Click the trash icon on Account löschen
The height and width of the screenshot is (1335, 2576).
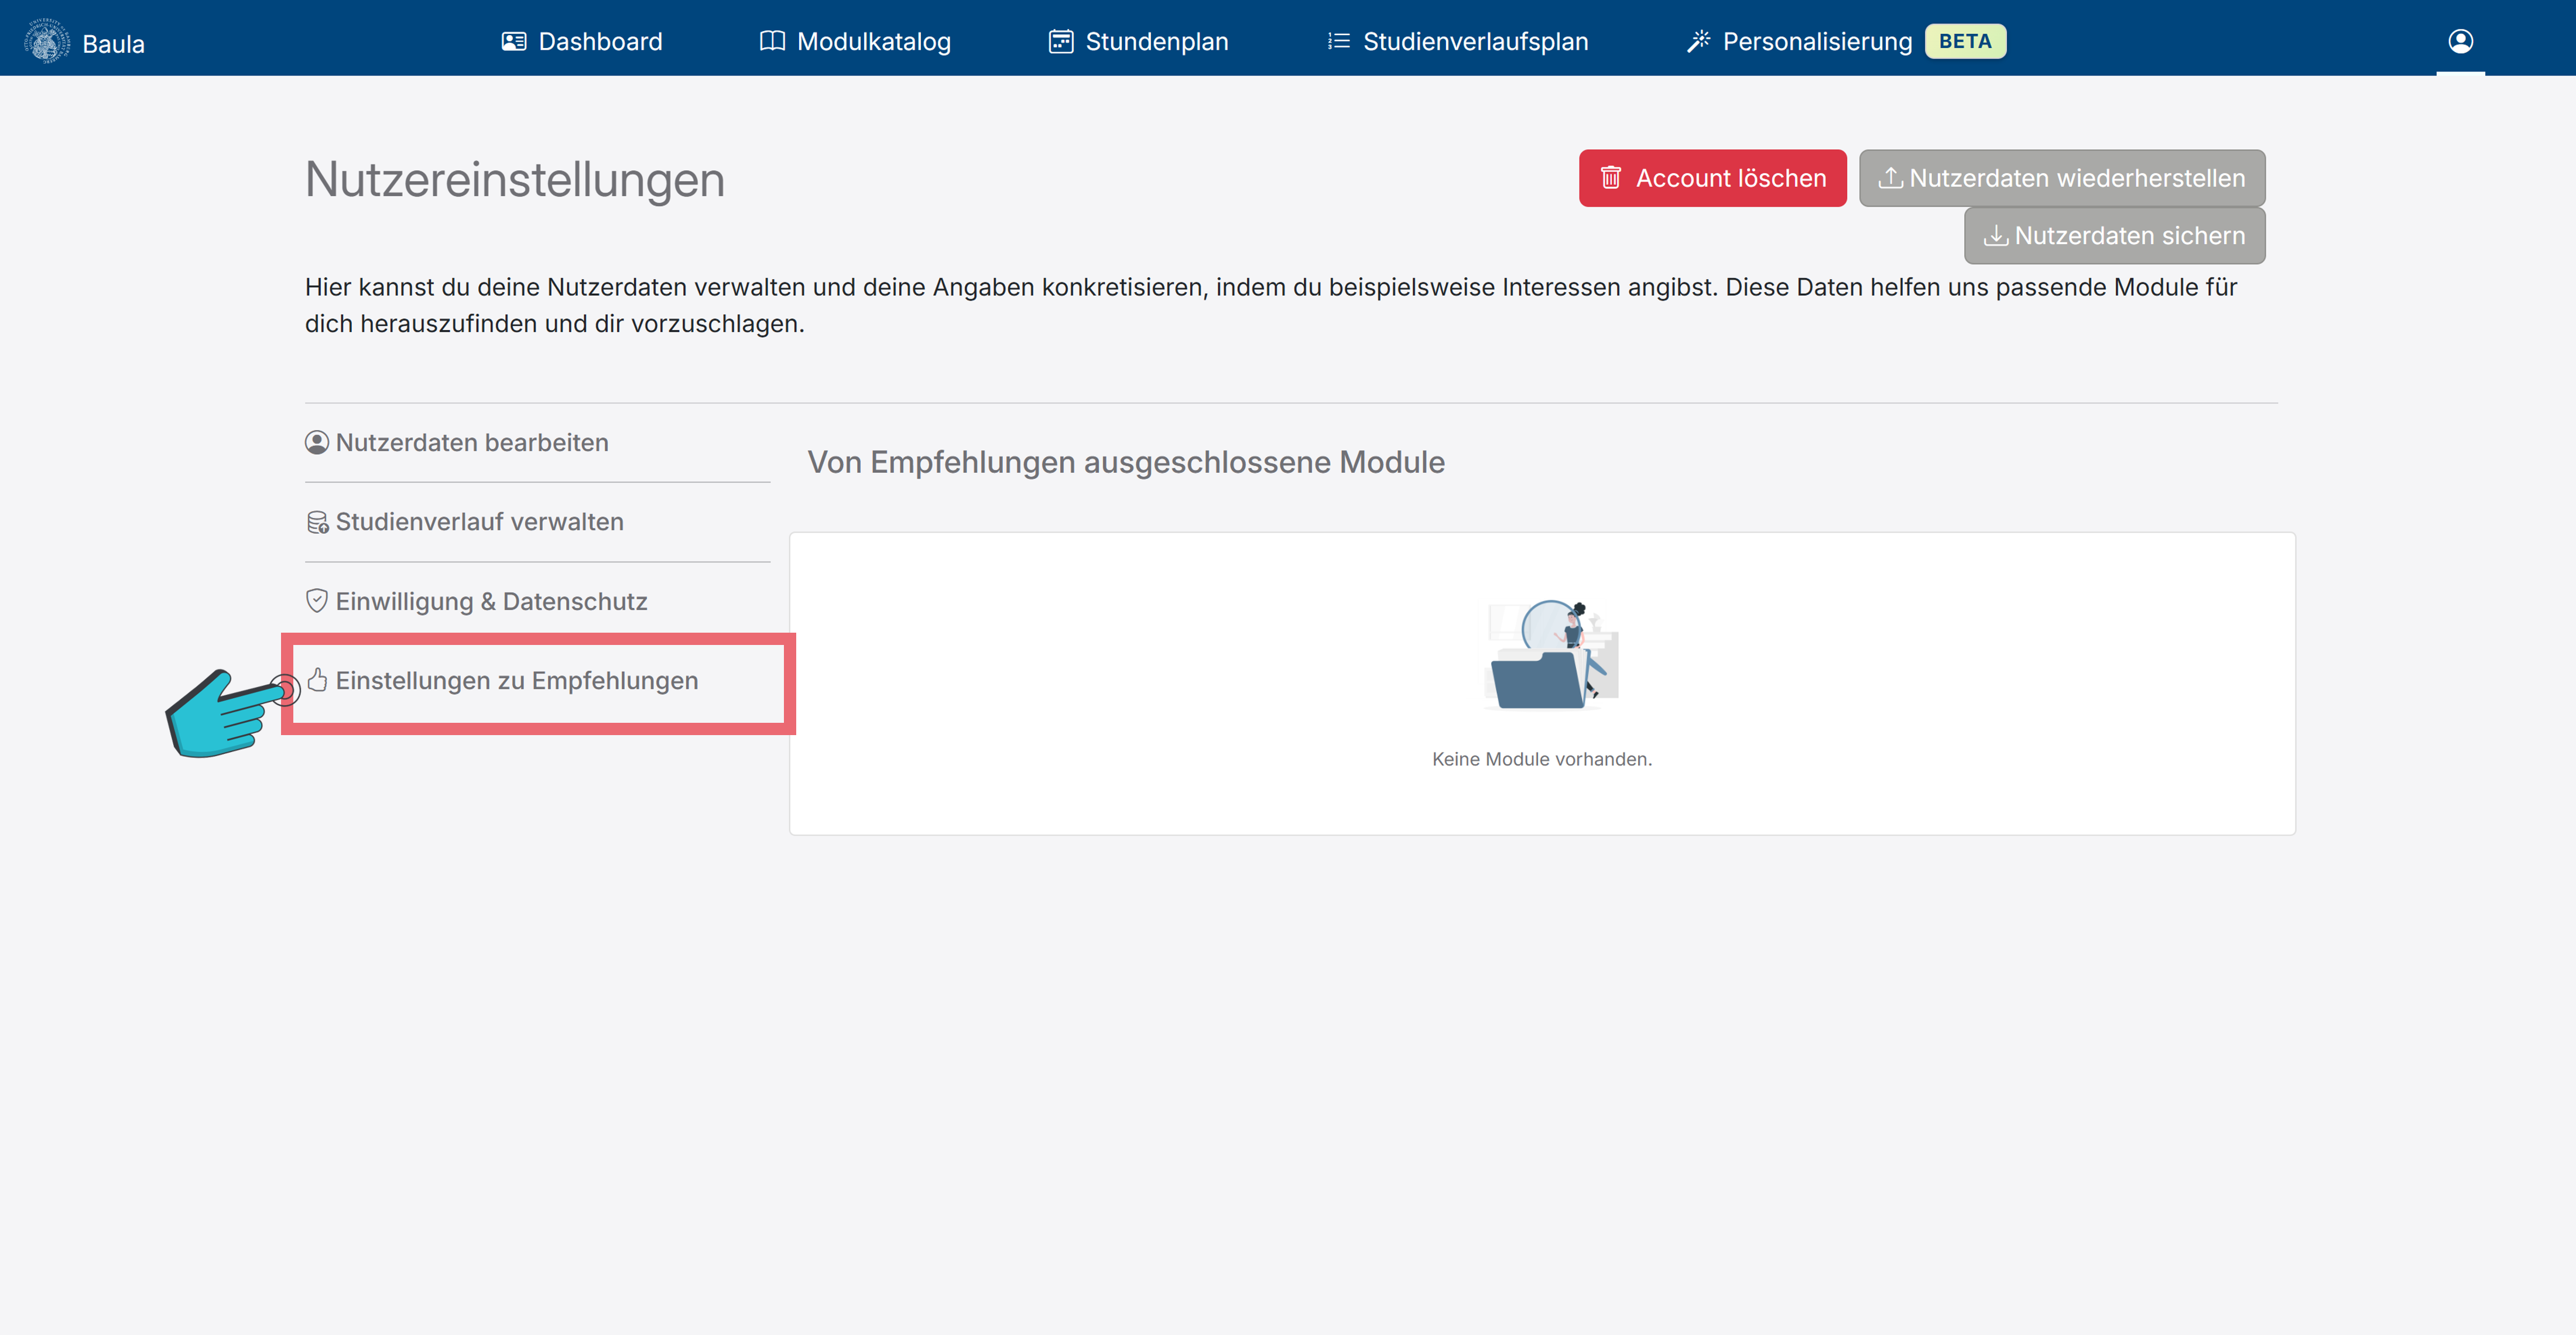coord(1610,178)
